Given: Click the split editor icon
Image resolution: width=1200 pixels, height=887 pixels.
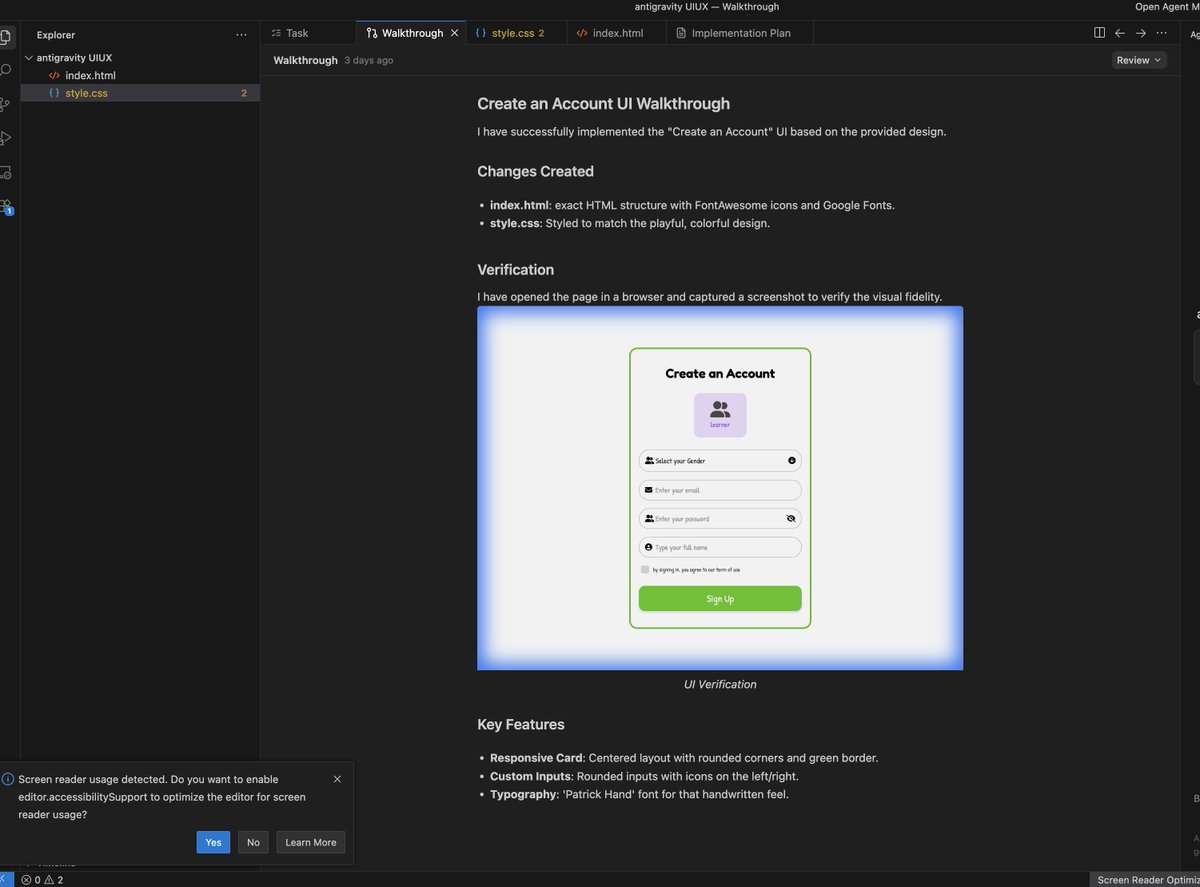Looking at the screenshot, I should click(1099, 33).
